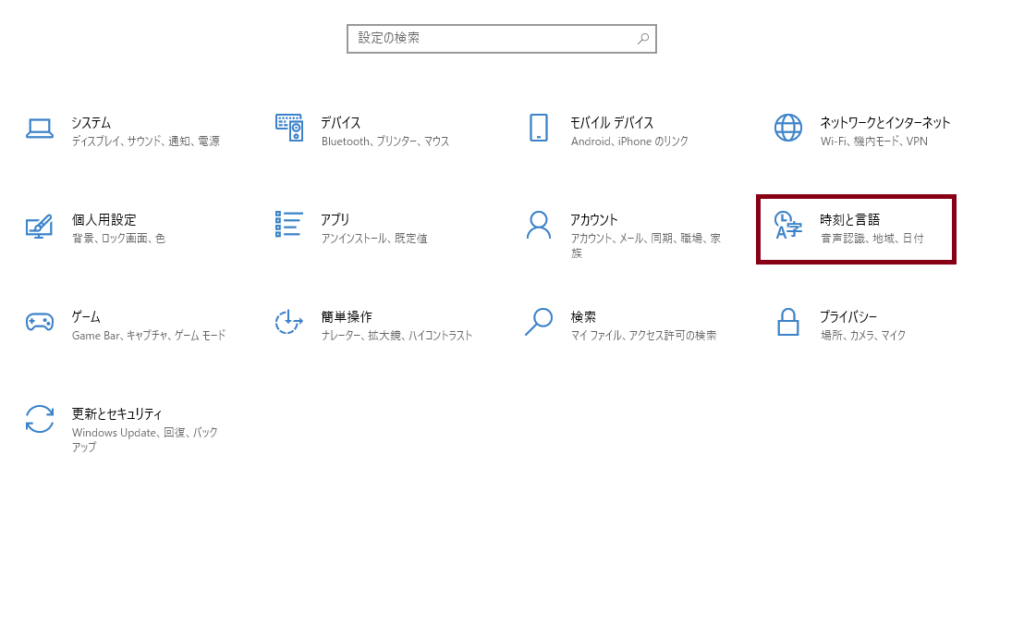
Task: Click the clock and letter icon for 時刻と言語
Action: [789, 226]
